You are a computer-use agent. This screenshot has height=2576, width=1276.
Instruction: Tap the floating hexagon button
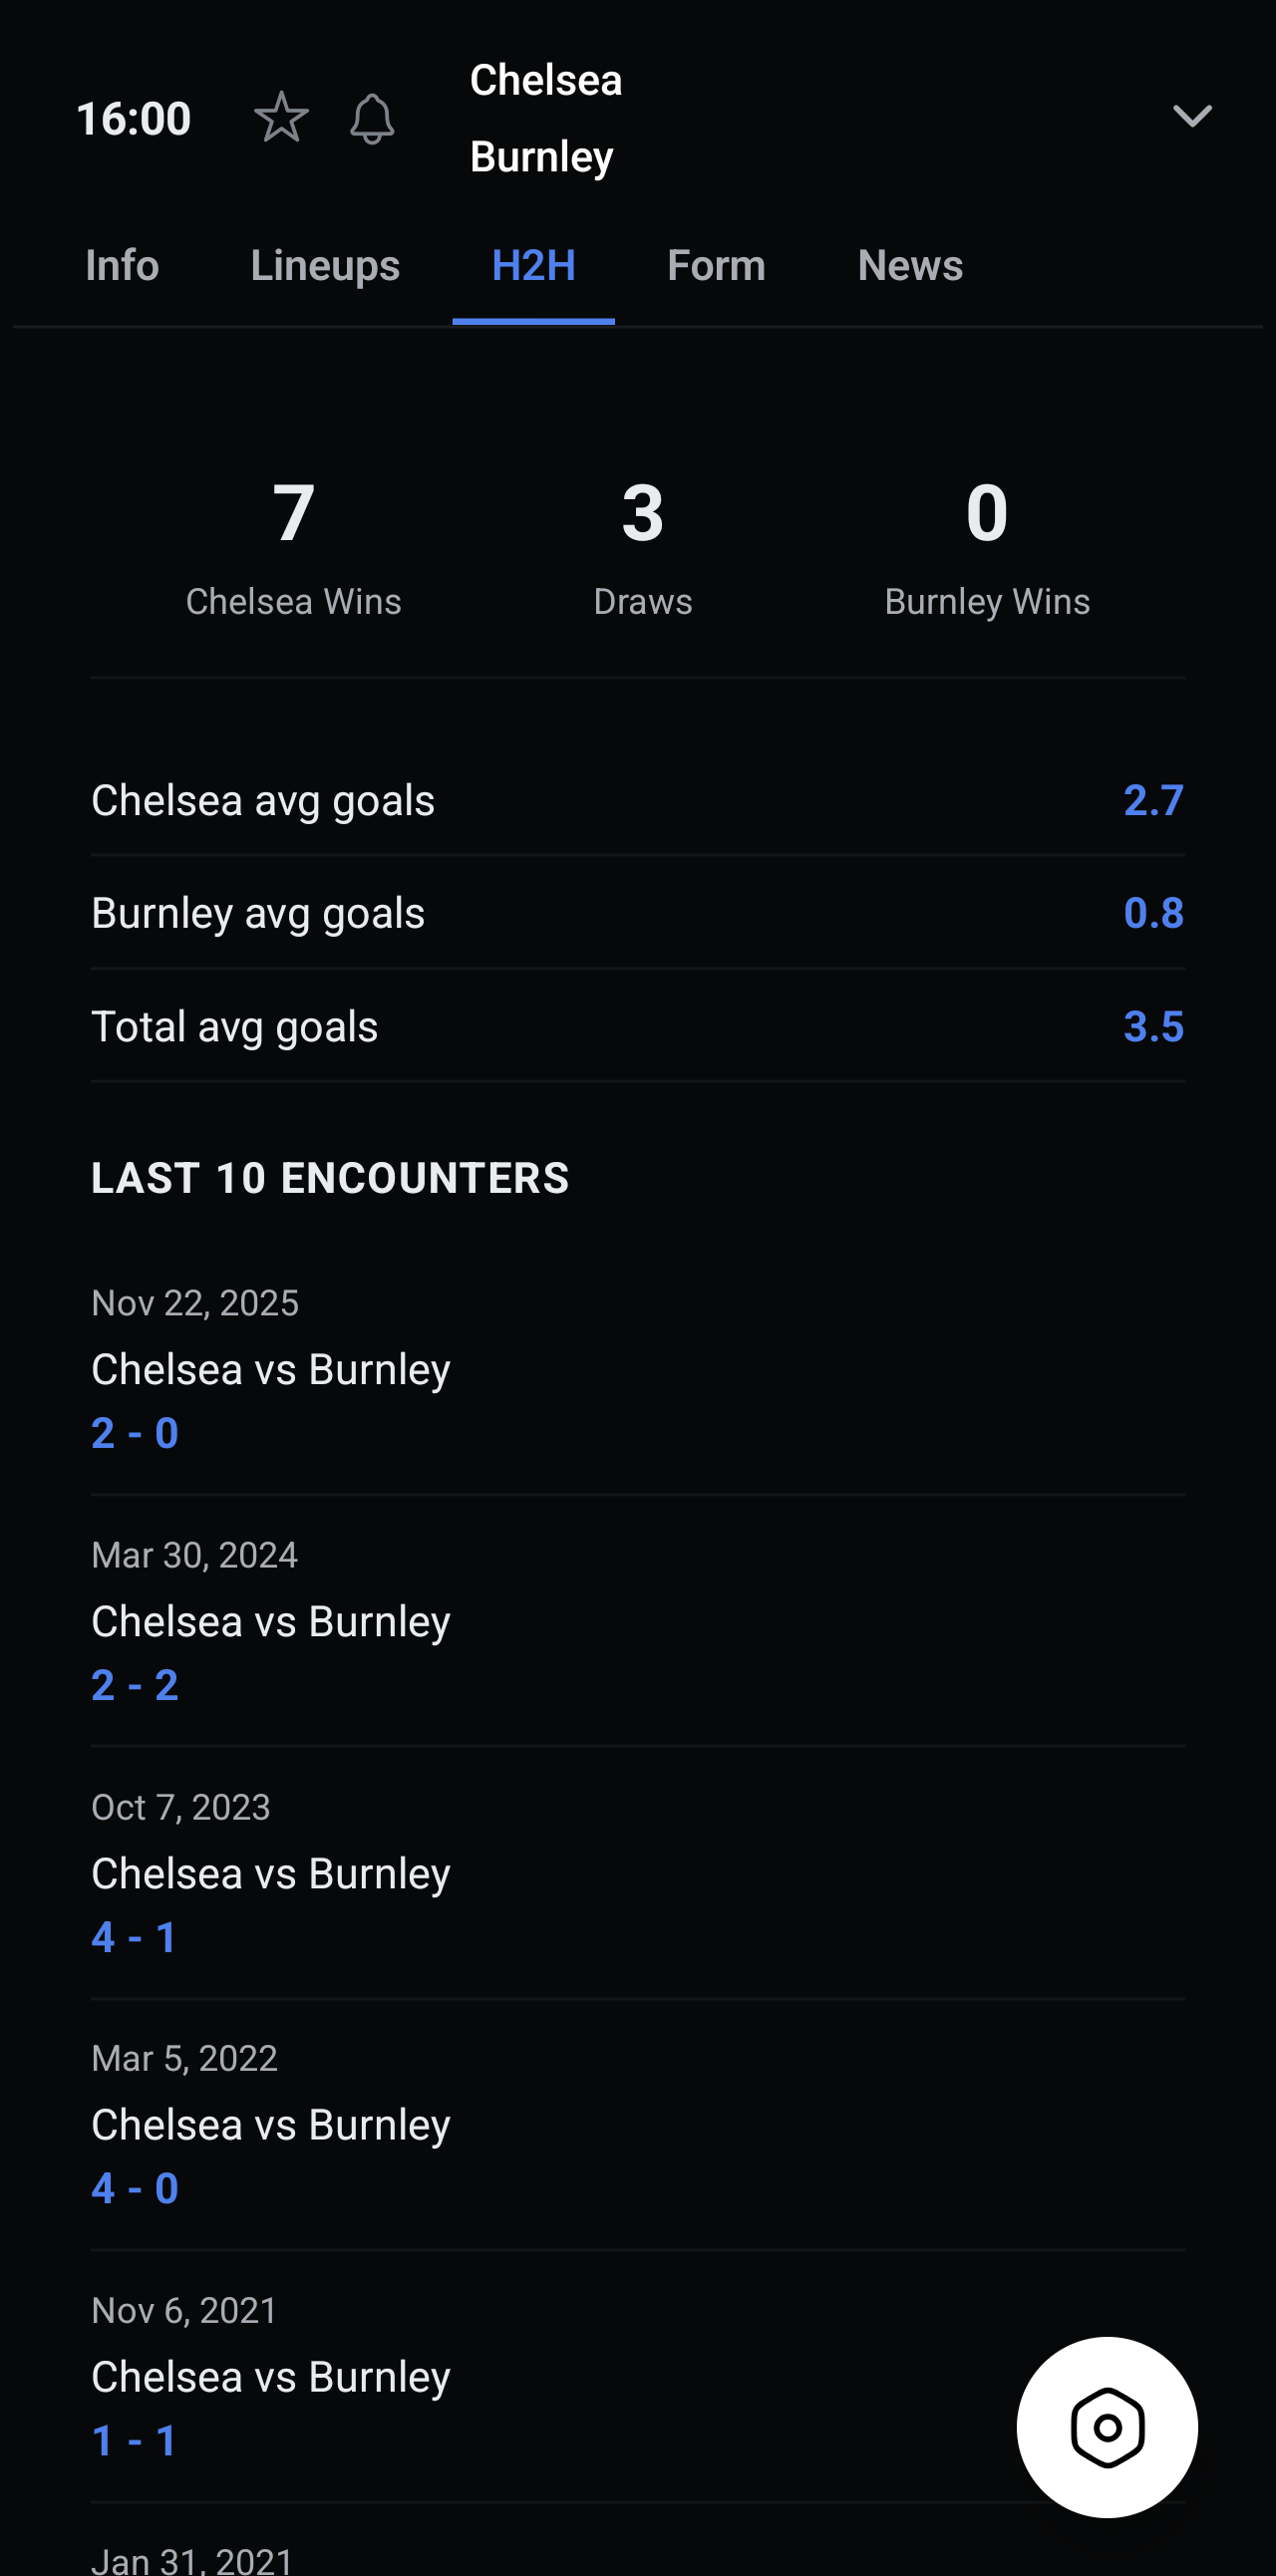point(1107,2427)
